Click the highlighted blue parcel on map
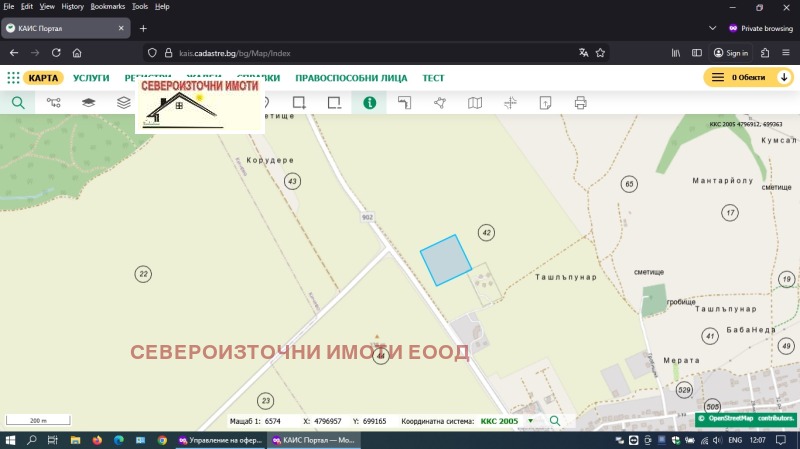 [445, 260]
